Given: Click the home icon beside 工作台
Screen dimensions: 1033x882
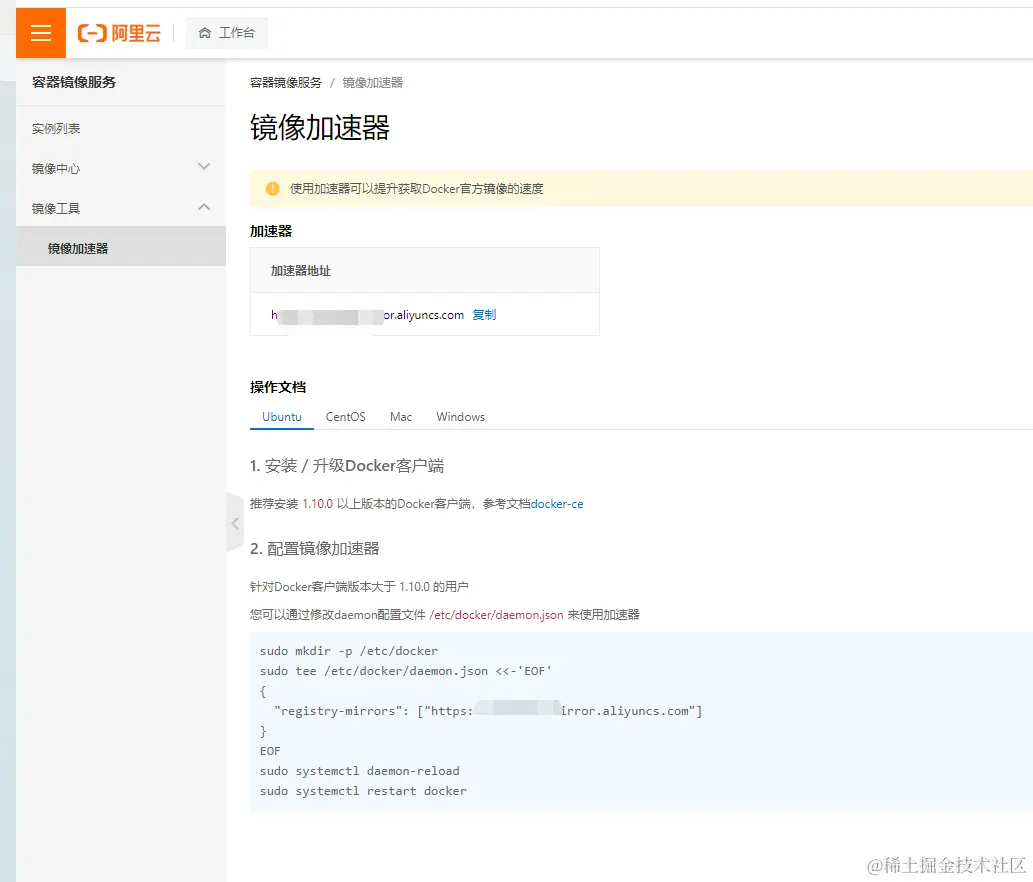Looking at the screenshot, I should 205,33.
